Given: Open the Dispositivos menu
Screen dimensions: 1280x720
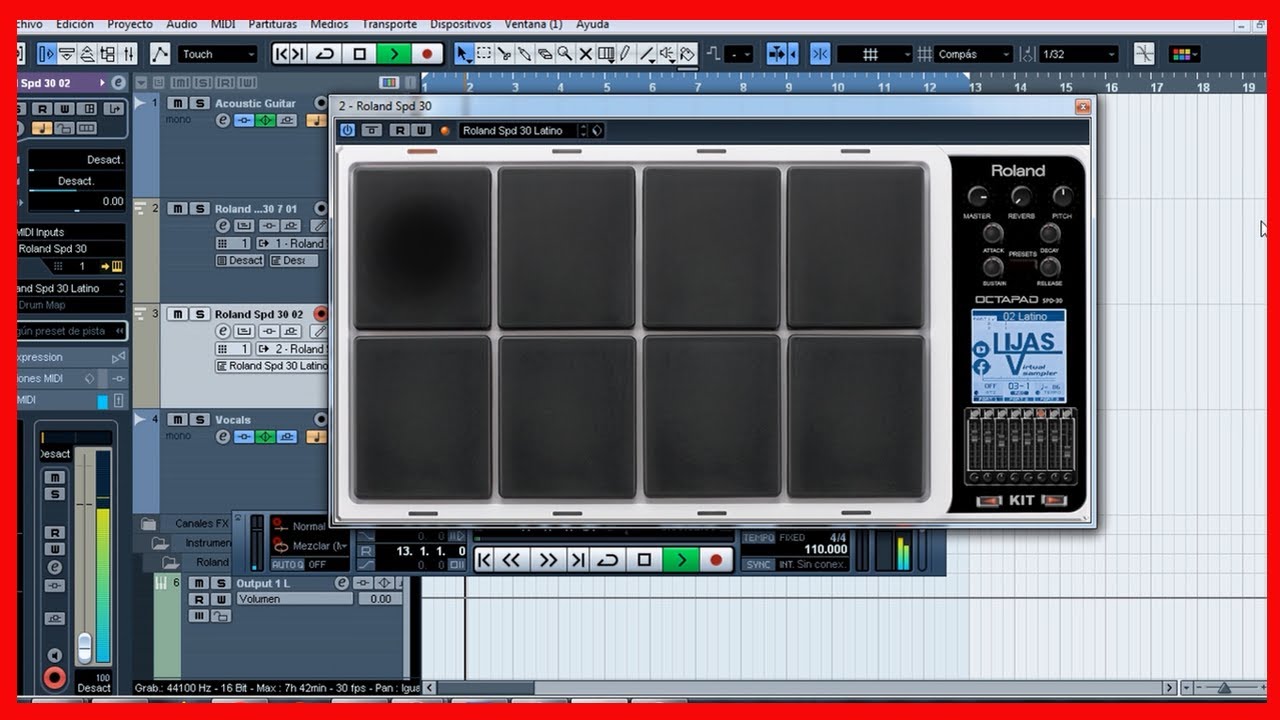Looking at the screenshot, I should pos(461,24).
